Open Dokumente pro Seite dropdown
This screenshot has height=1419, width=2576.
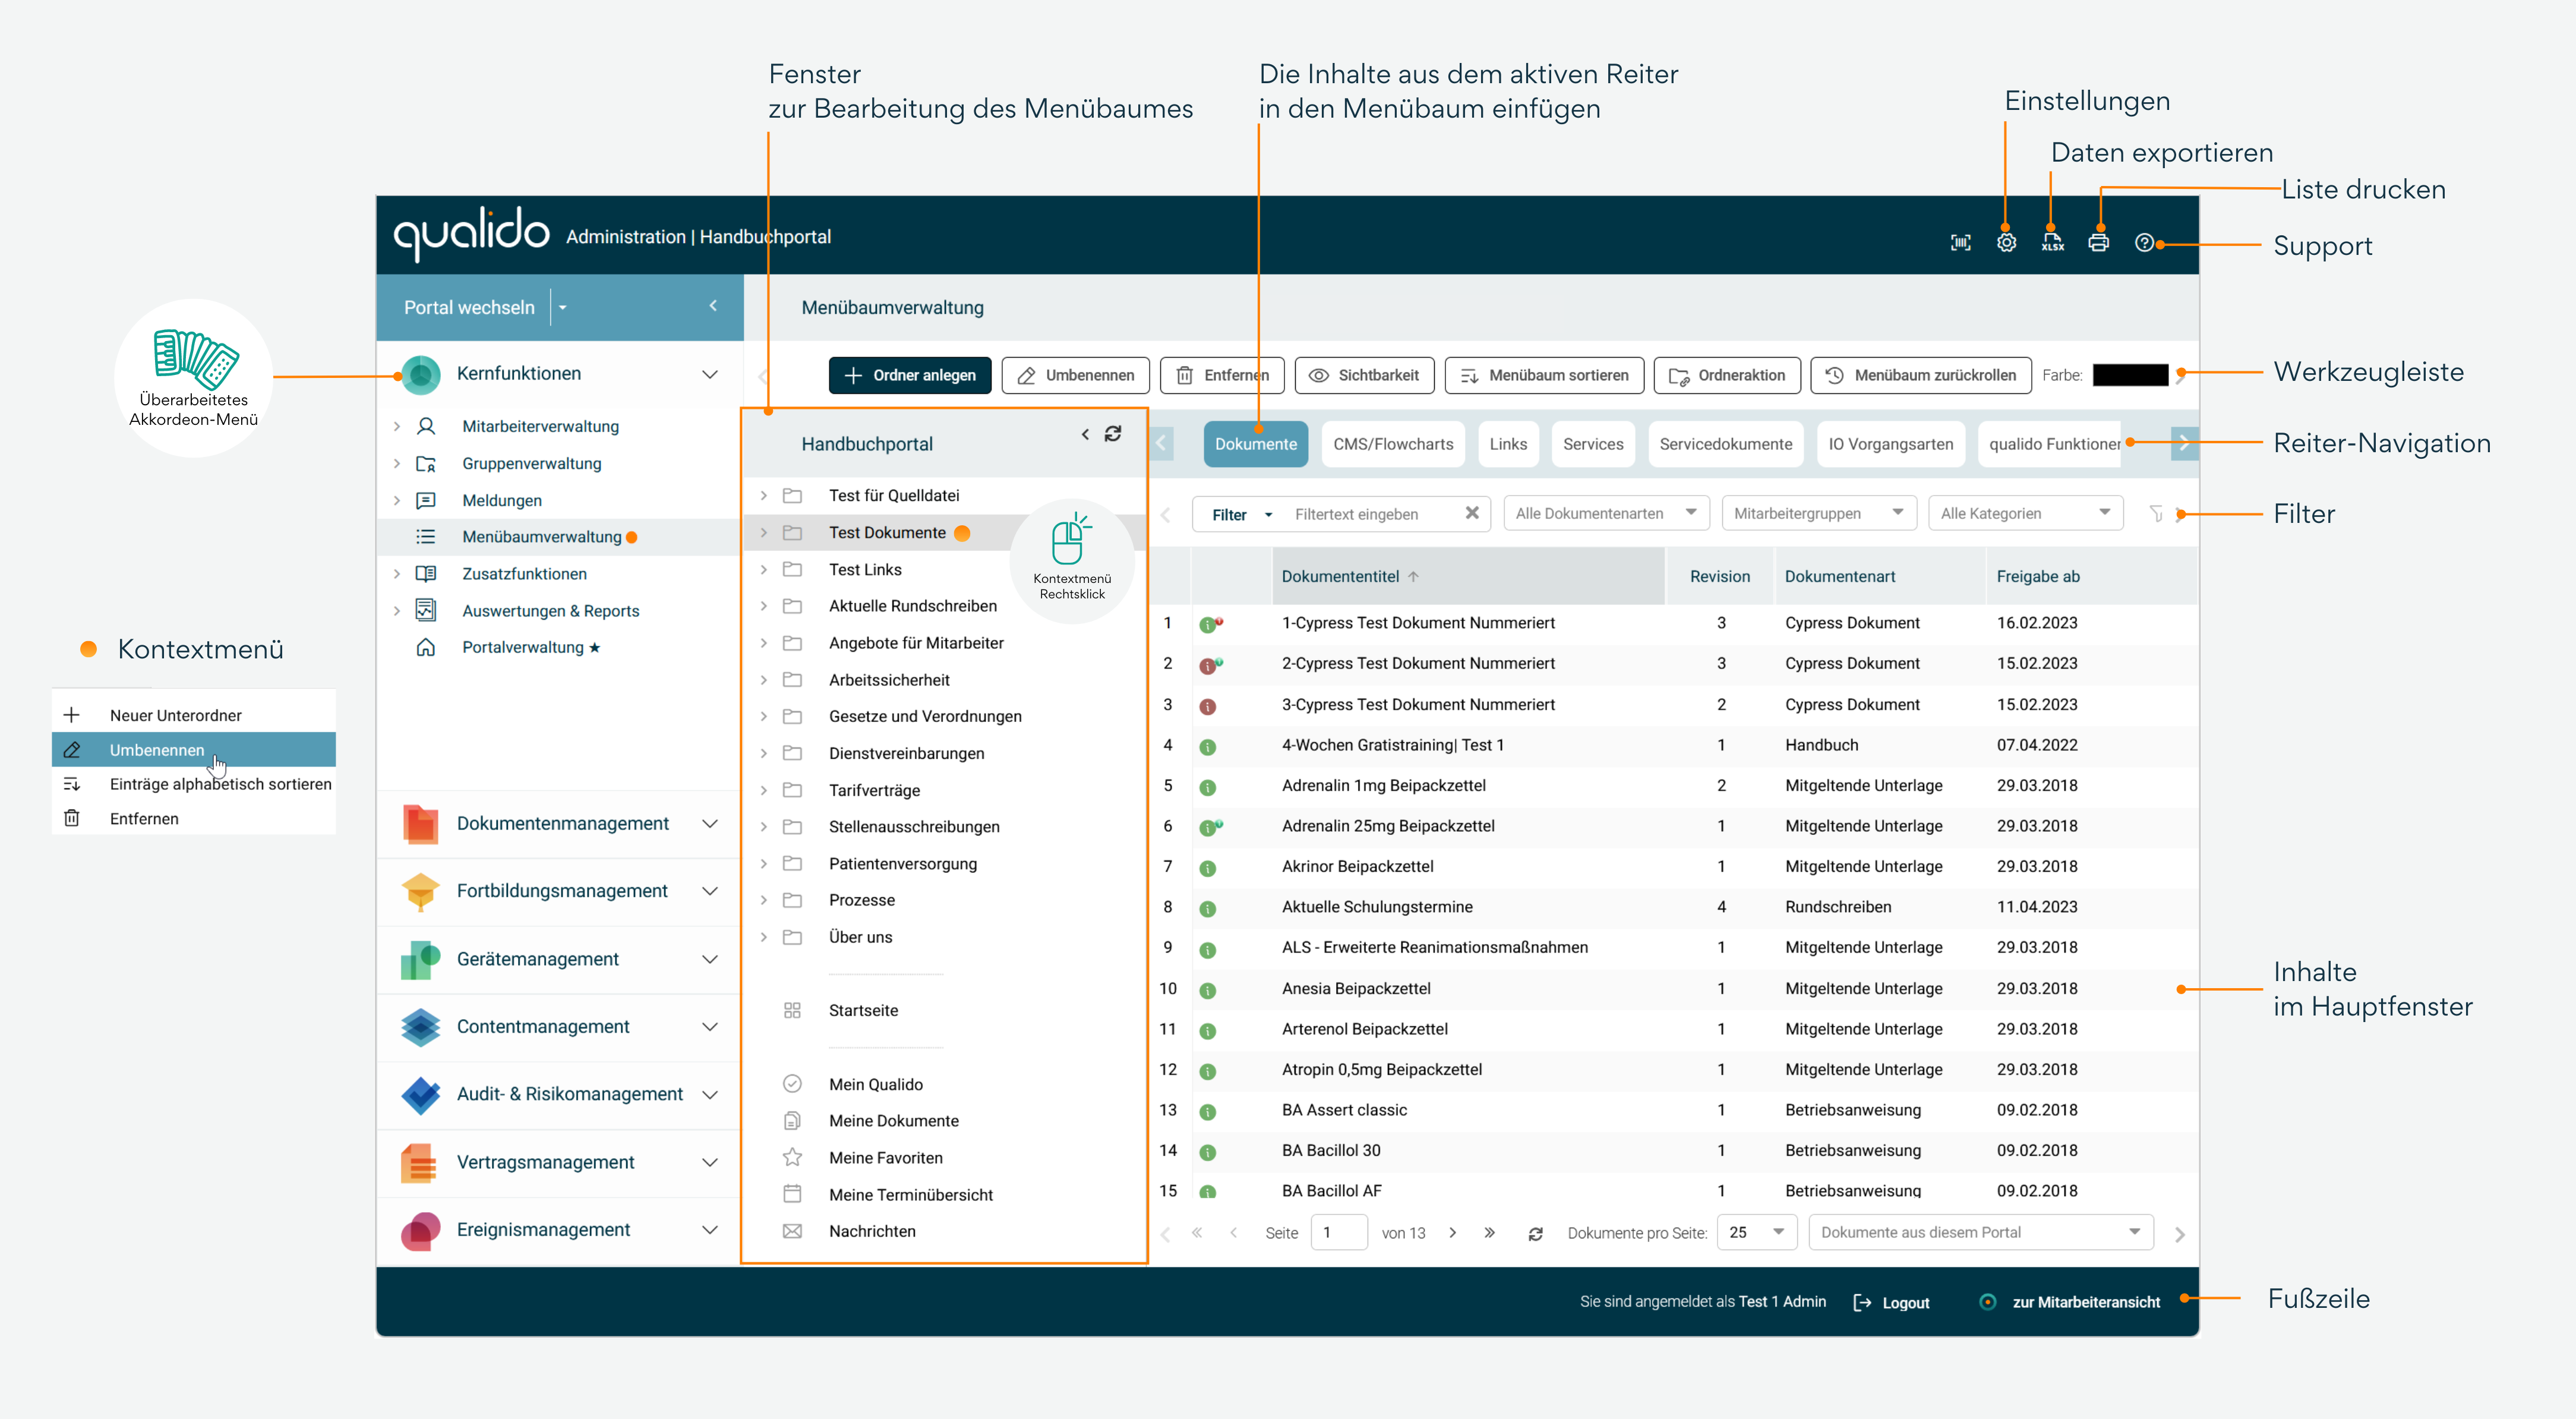[1756, 1232]
